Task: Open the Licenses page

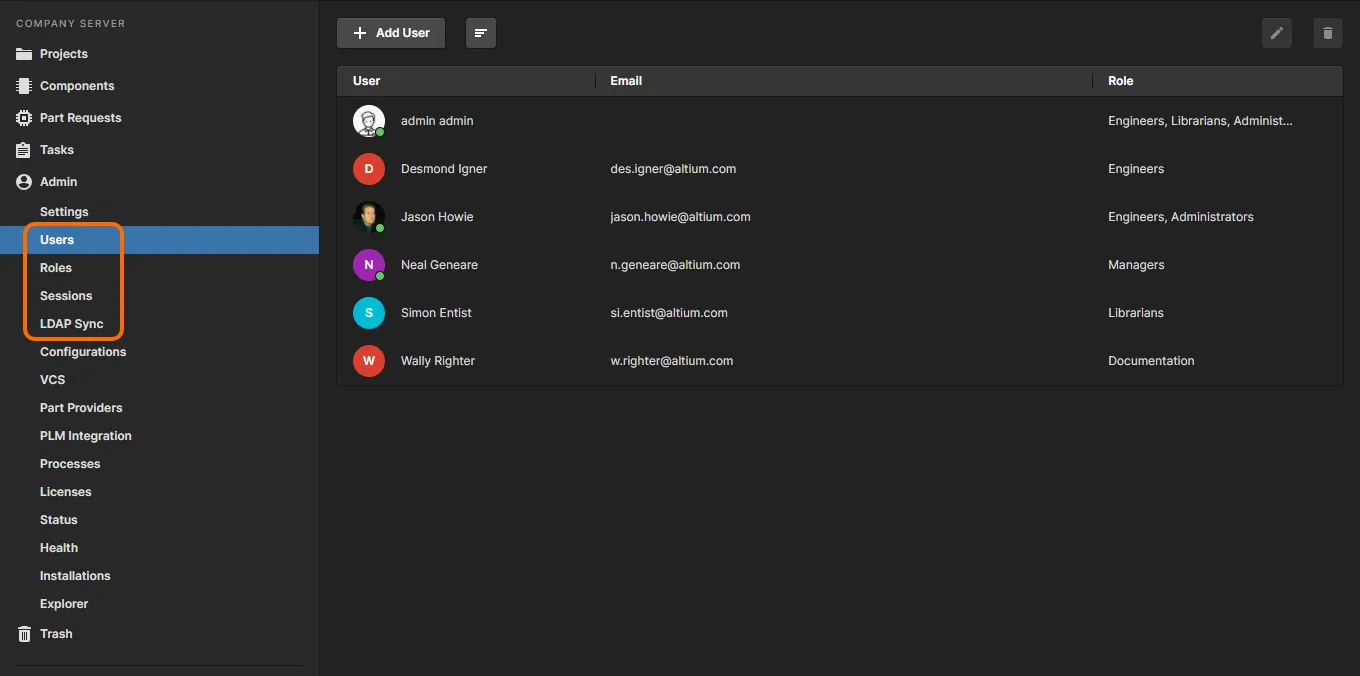Action: click(x=65, y=492)
